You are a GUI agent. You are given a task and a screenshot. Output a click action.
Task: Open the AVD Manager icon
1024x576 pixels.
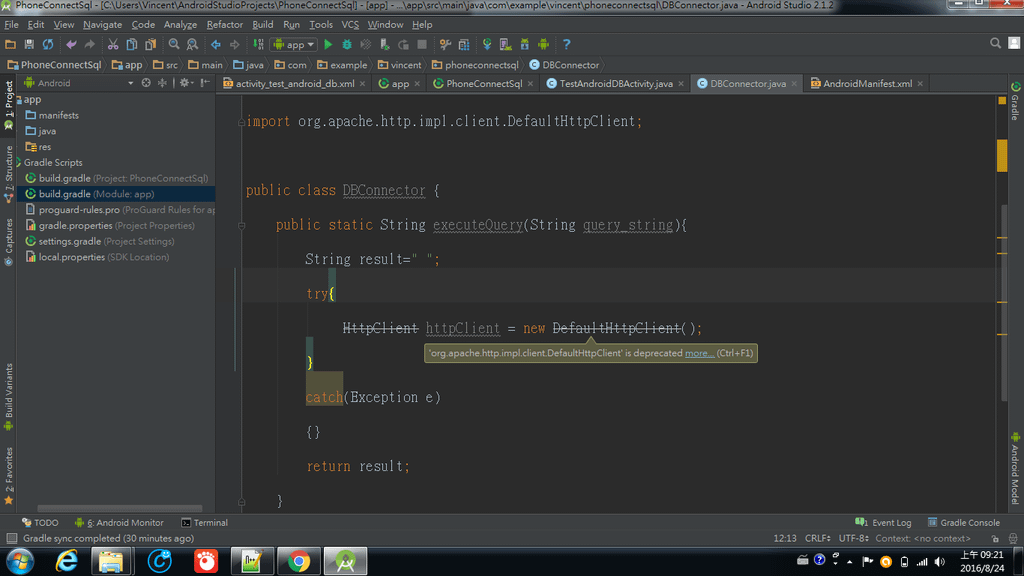point(505,44)
